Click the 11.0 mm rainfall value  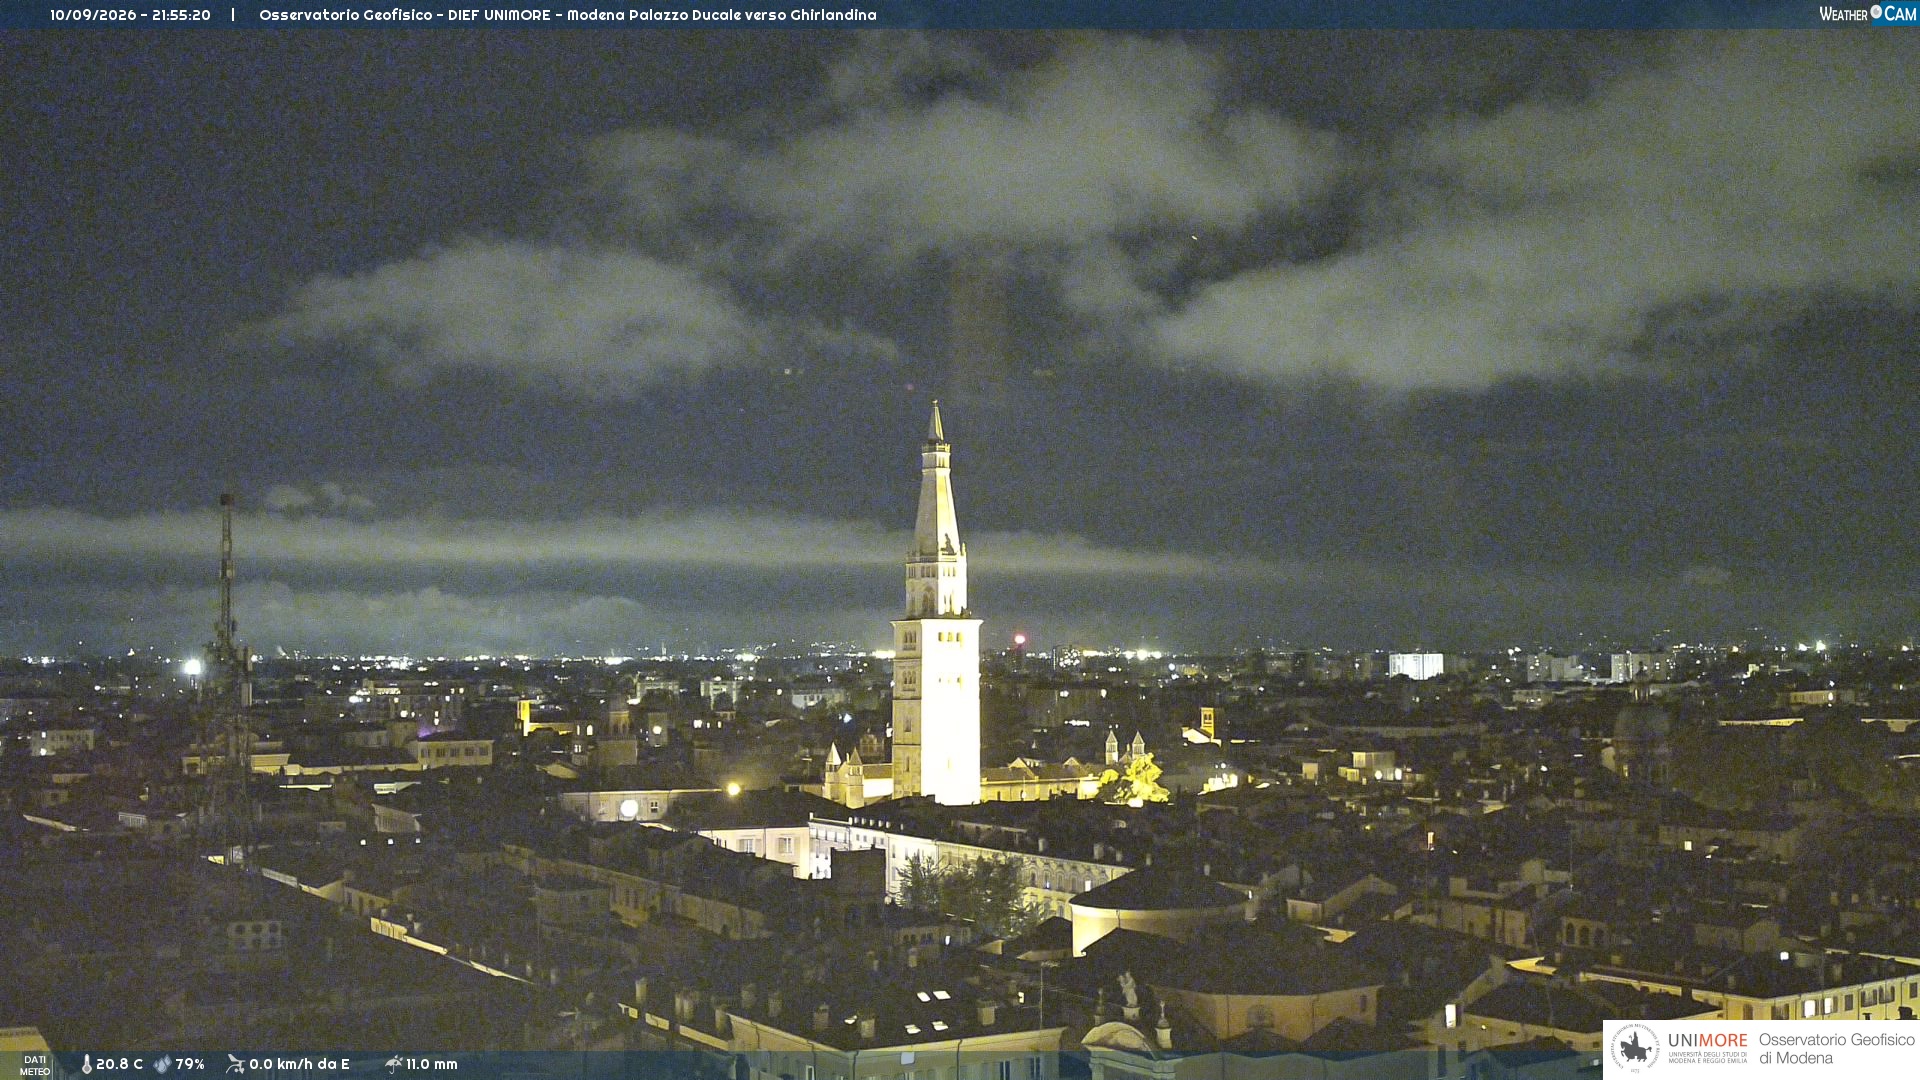coord(431,1064)
